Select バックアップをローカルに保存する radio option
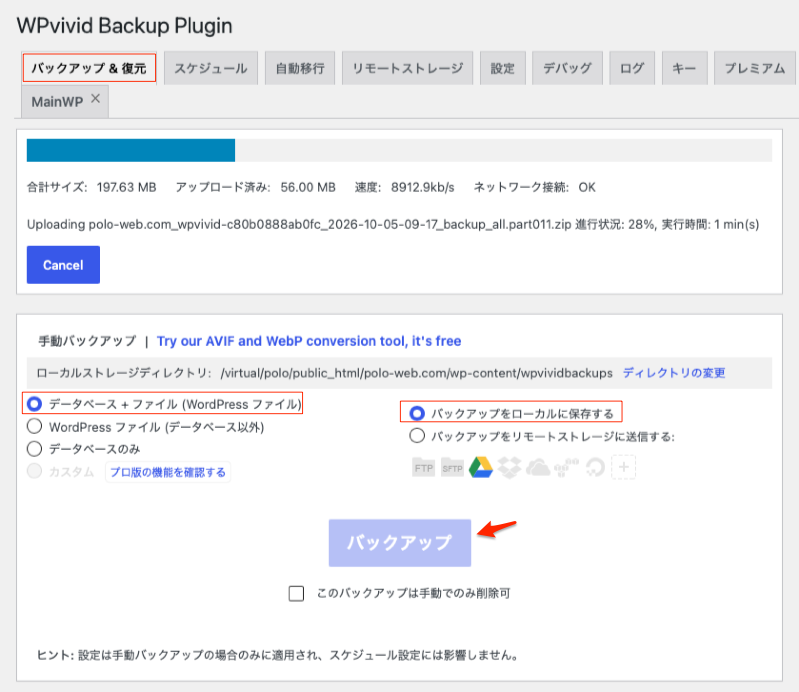 click(x=417, y=413)
